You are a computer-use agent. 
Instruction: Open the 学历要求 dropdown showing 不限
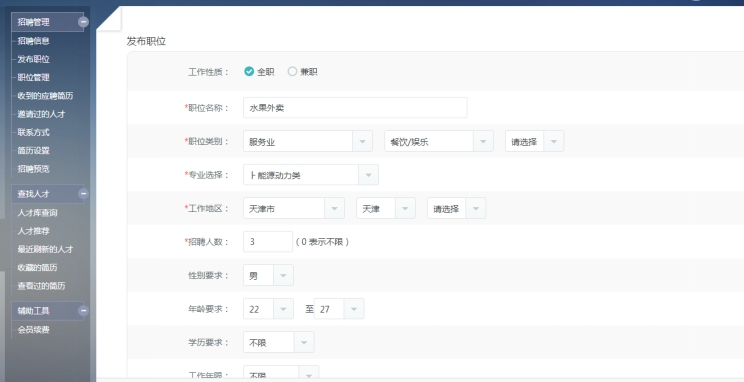click(279, 342)
